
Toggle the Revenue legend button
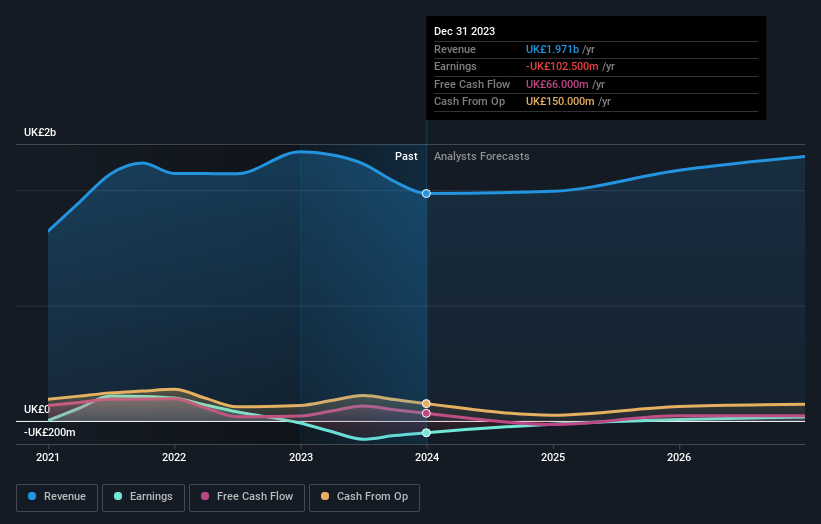coord(57,497)
